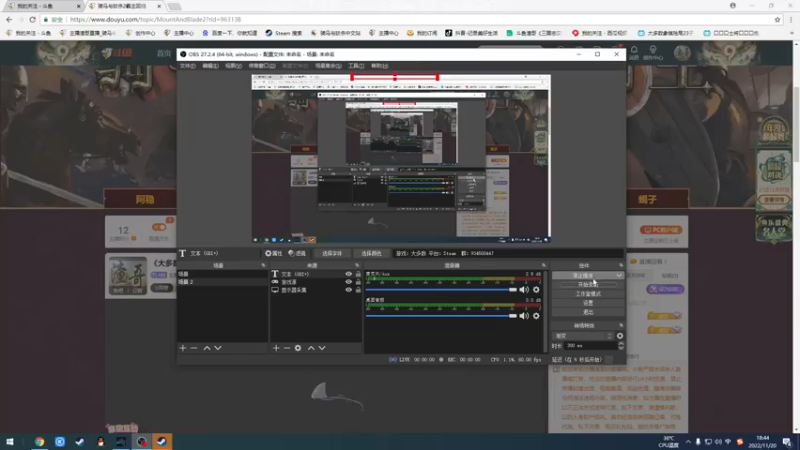This screenshot has height=450, width=800.
Task: Open Desktop Audio settings gear
Action: [x=536, y=316]
